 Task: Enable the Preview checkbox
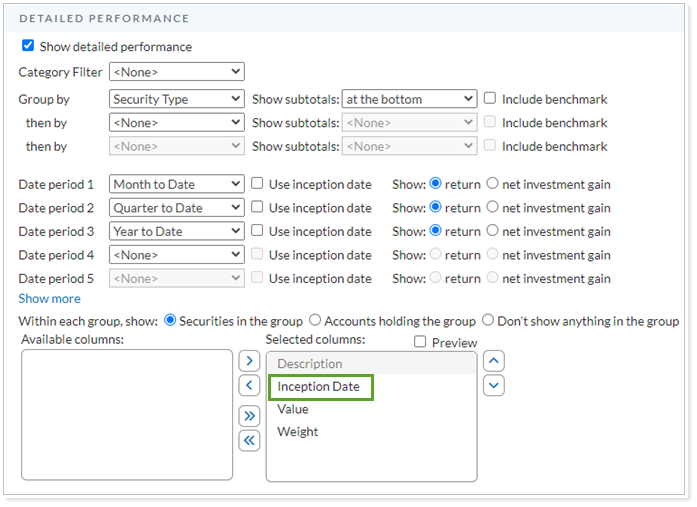421,343
